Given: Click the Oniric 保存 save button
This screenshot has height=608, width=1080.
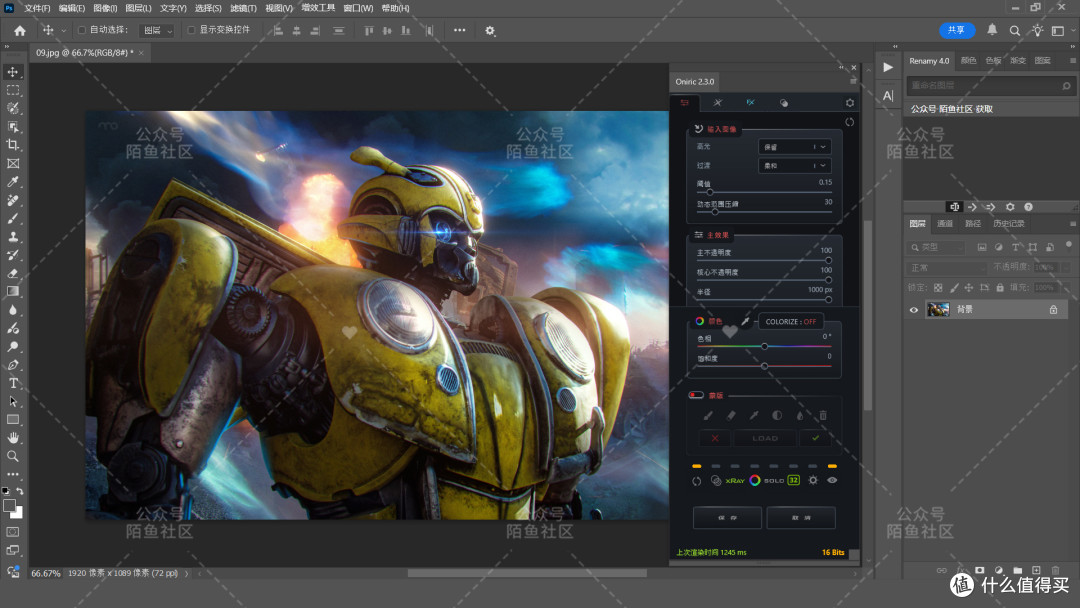Looking at the screenshot, I should click(x=727, y=517).
